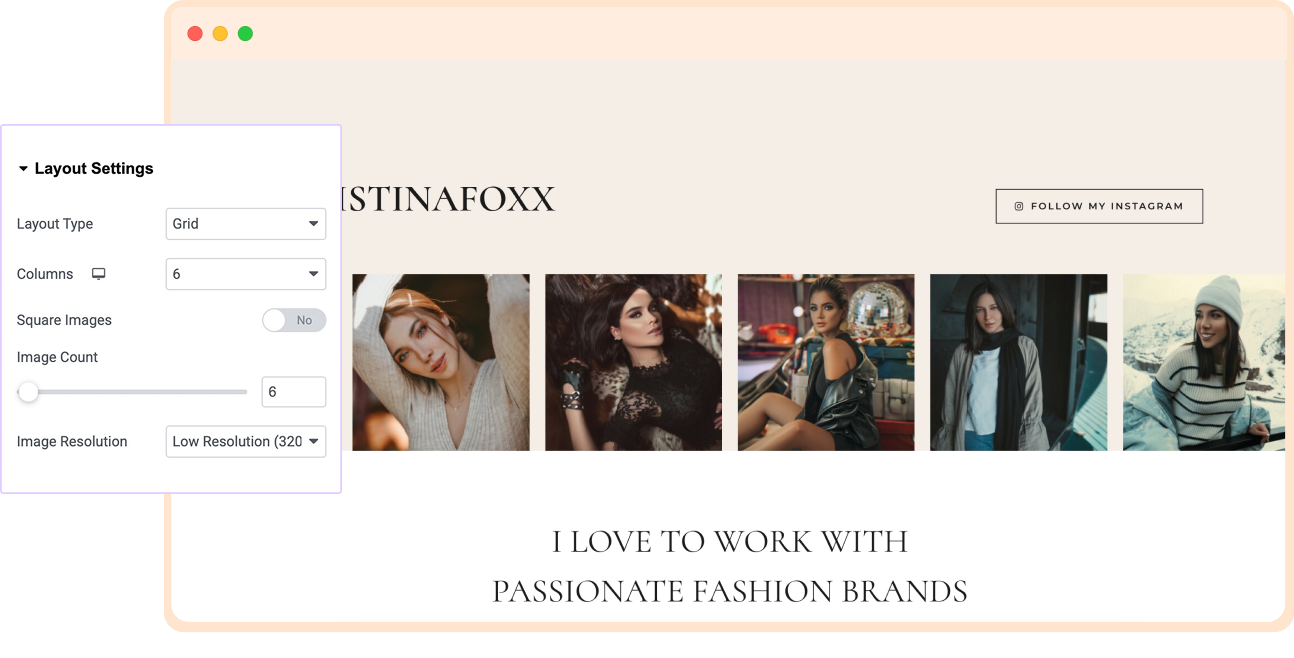Click the green maximize window dot
1294x658 pixels.
(x=245, y=34)
